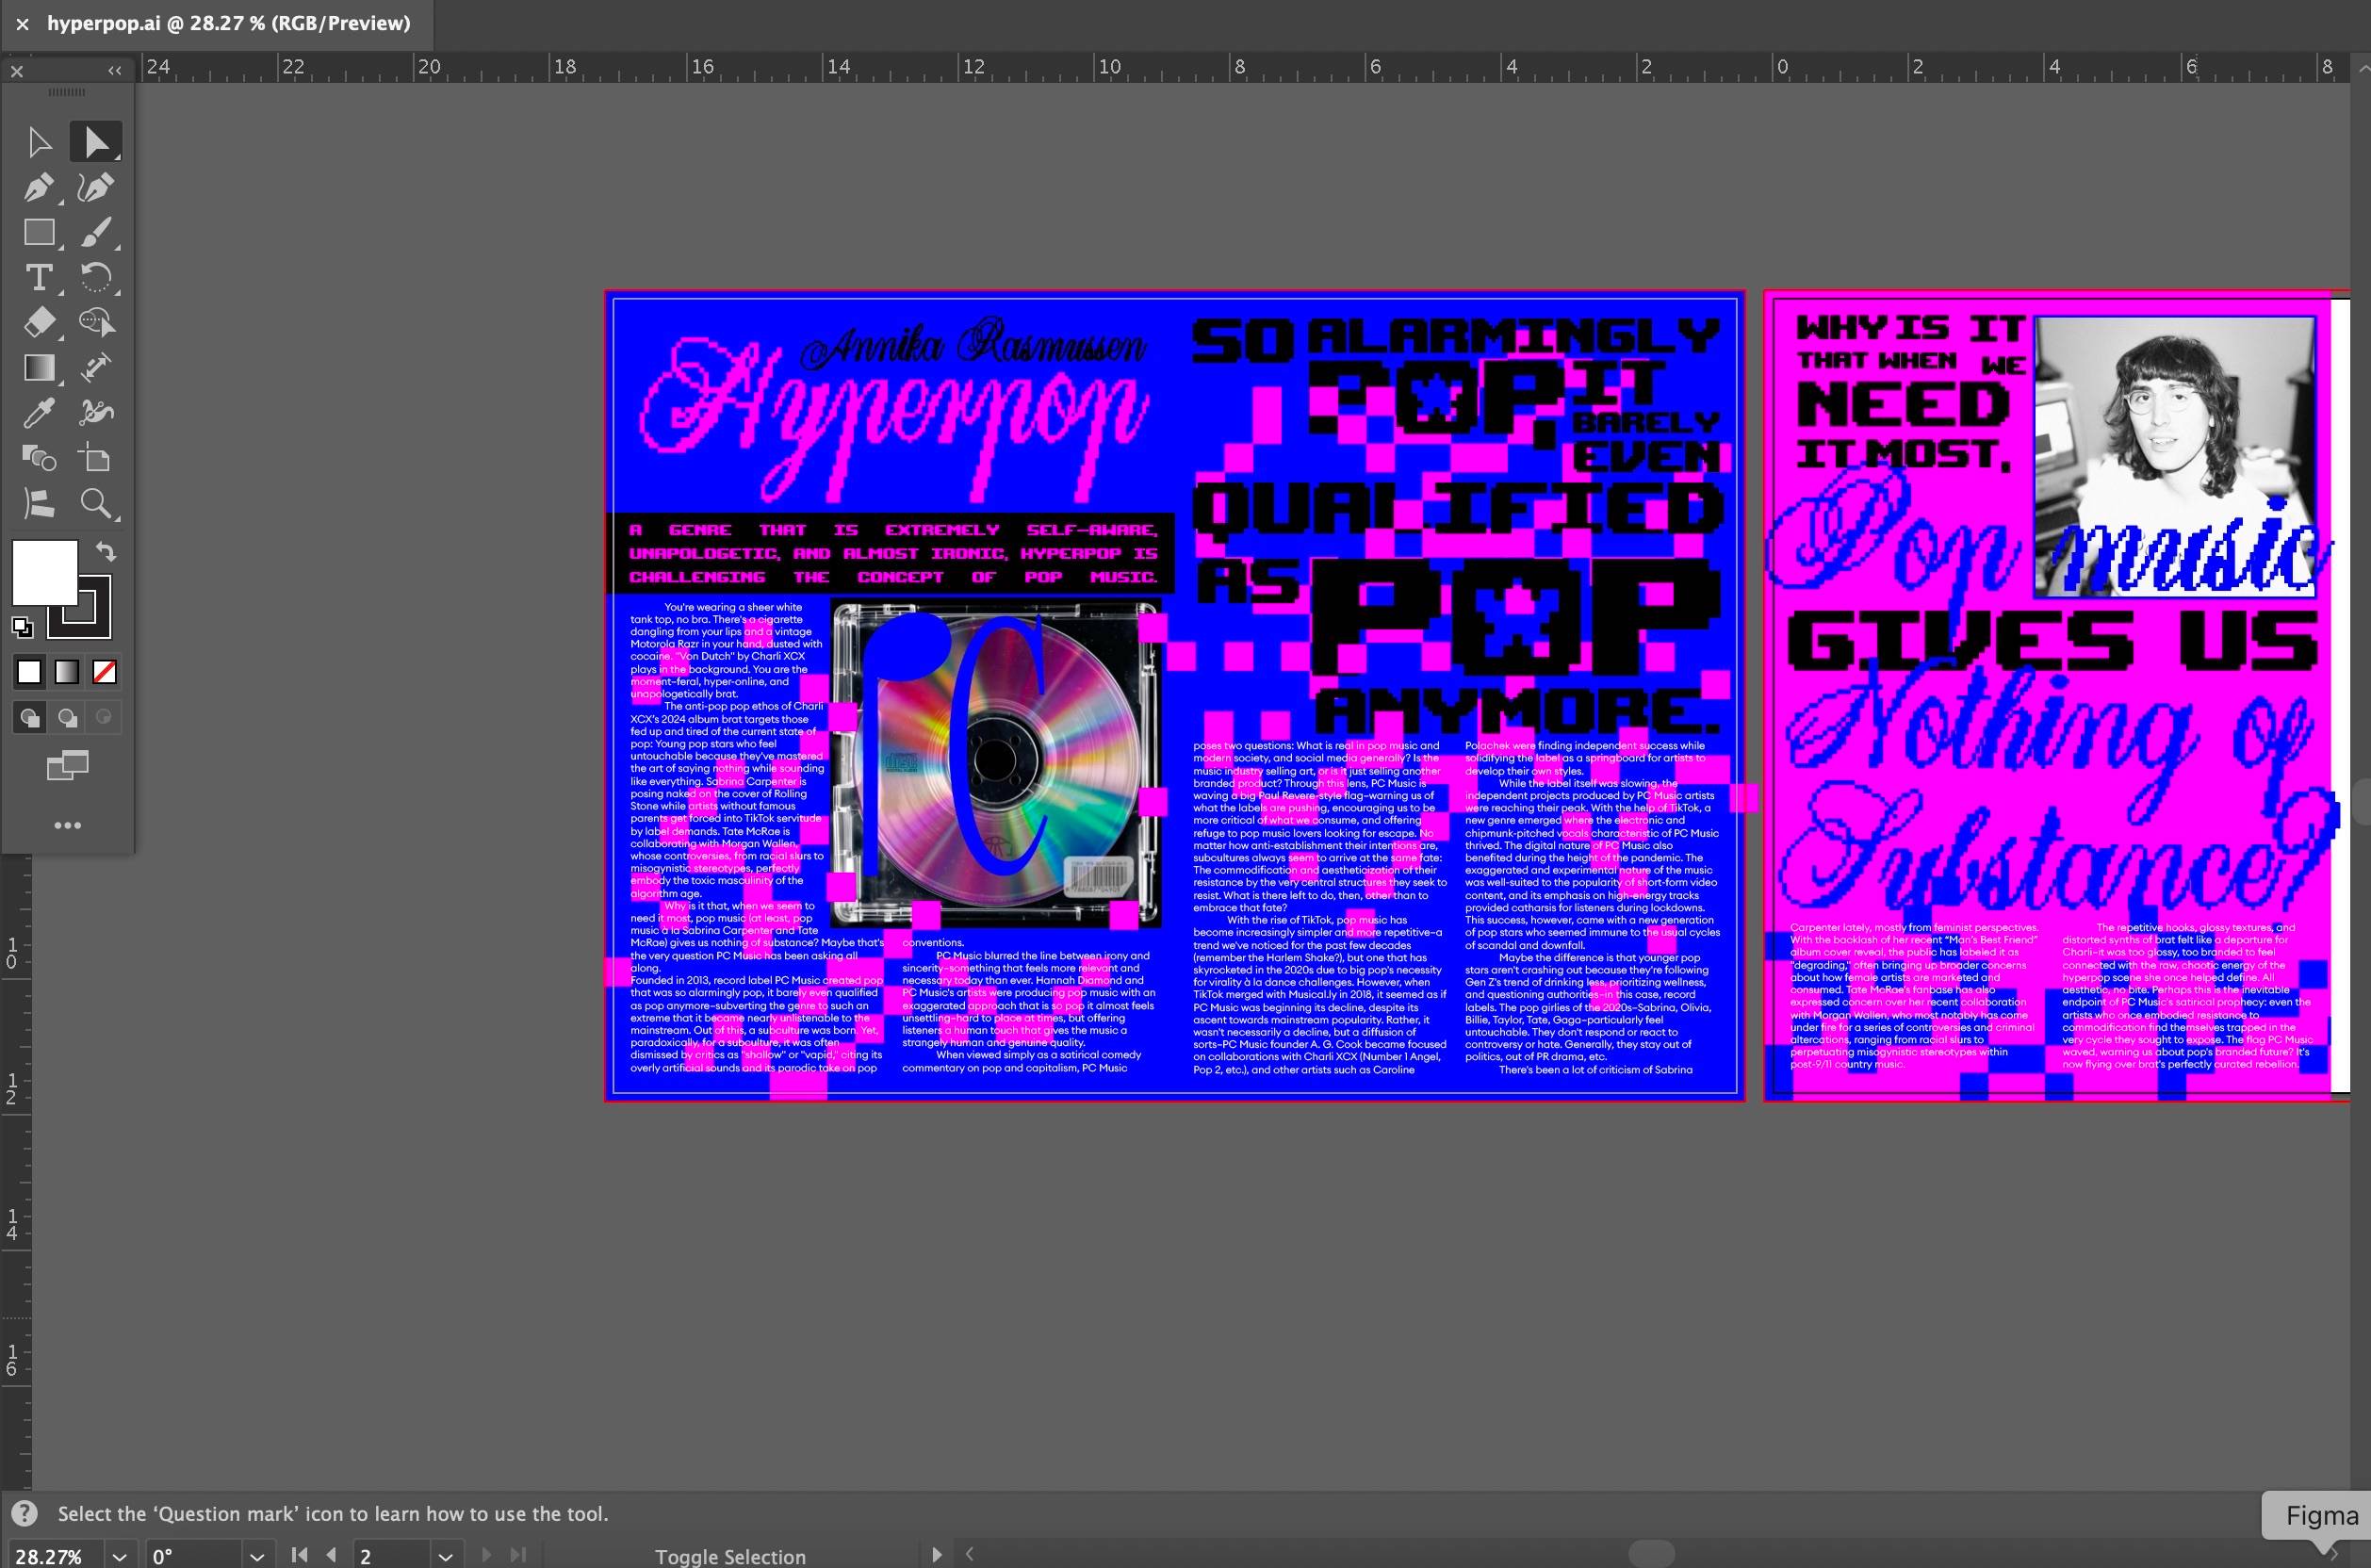Select the Rotate tool
Image resolution: width=2371 pixels, height=1568 pixels.
click(x=96, y=277)
